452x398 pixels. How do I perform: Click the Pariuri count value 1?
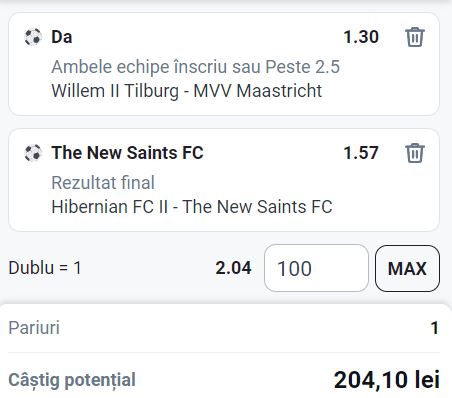coord(435,328)
